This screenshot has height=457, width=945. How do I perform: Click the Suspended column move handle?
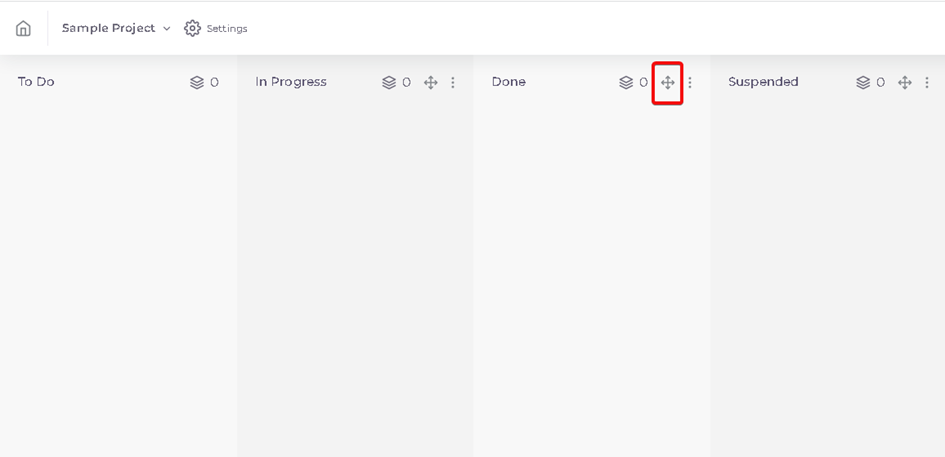pyautogui.click(x=905, y=83)
